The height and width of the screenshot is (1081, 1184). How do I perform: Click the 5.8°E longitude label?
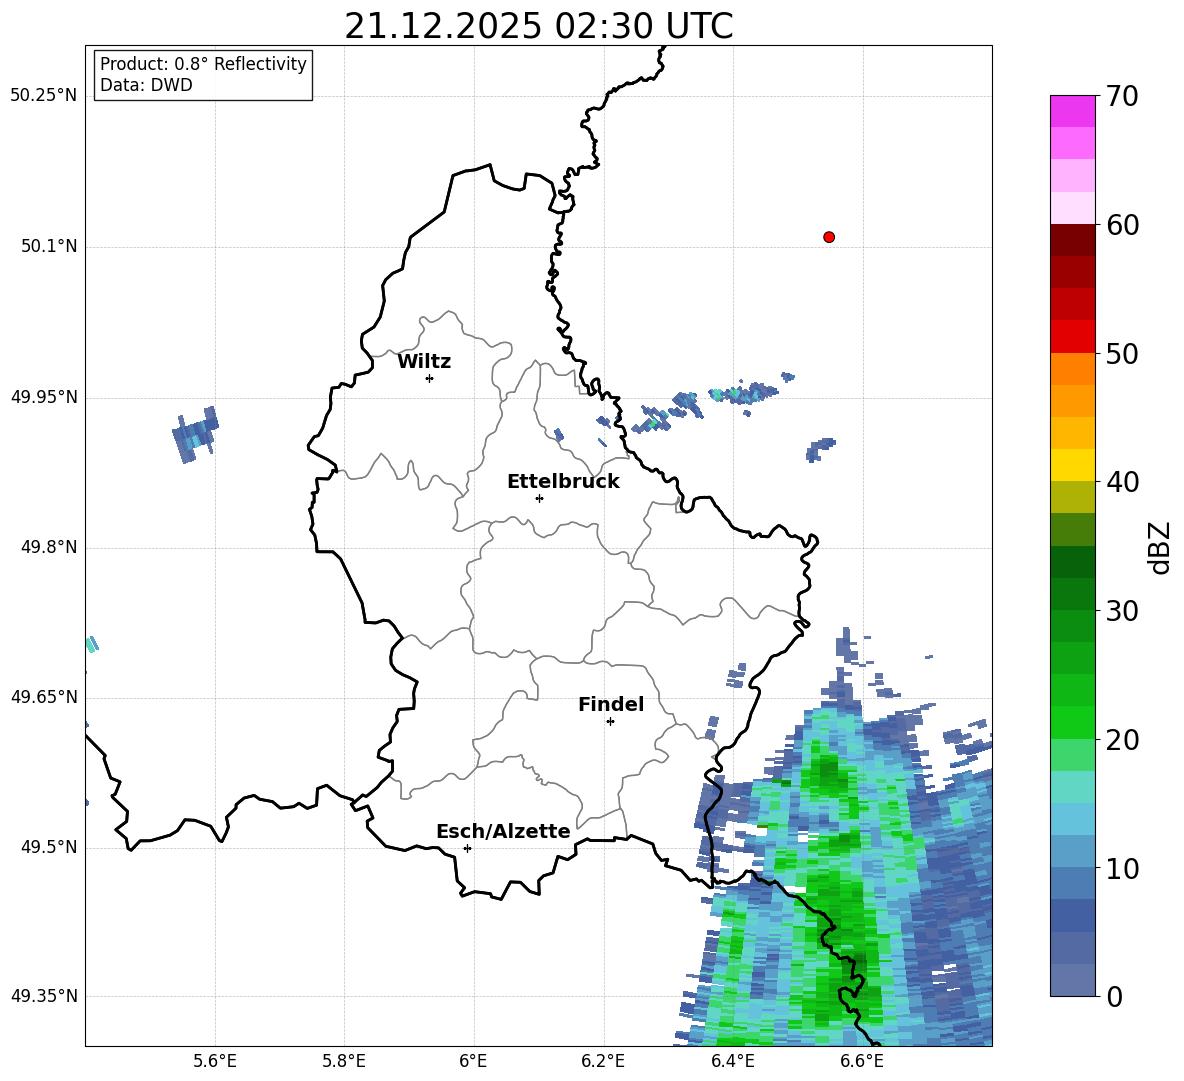tap(344, 1061)
